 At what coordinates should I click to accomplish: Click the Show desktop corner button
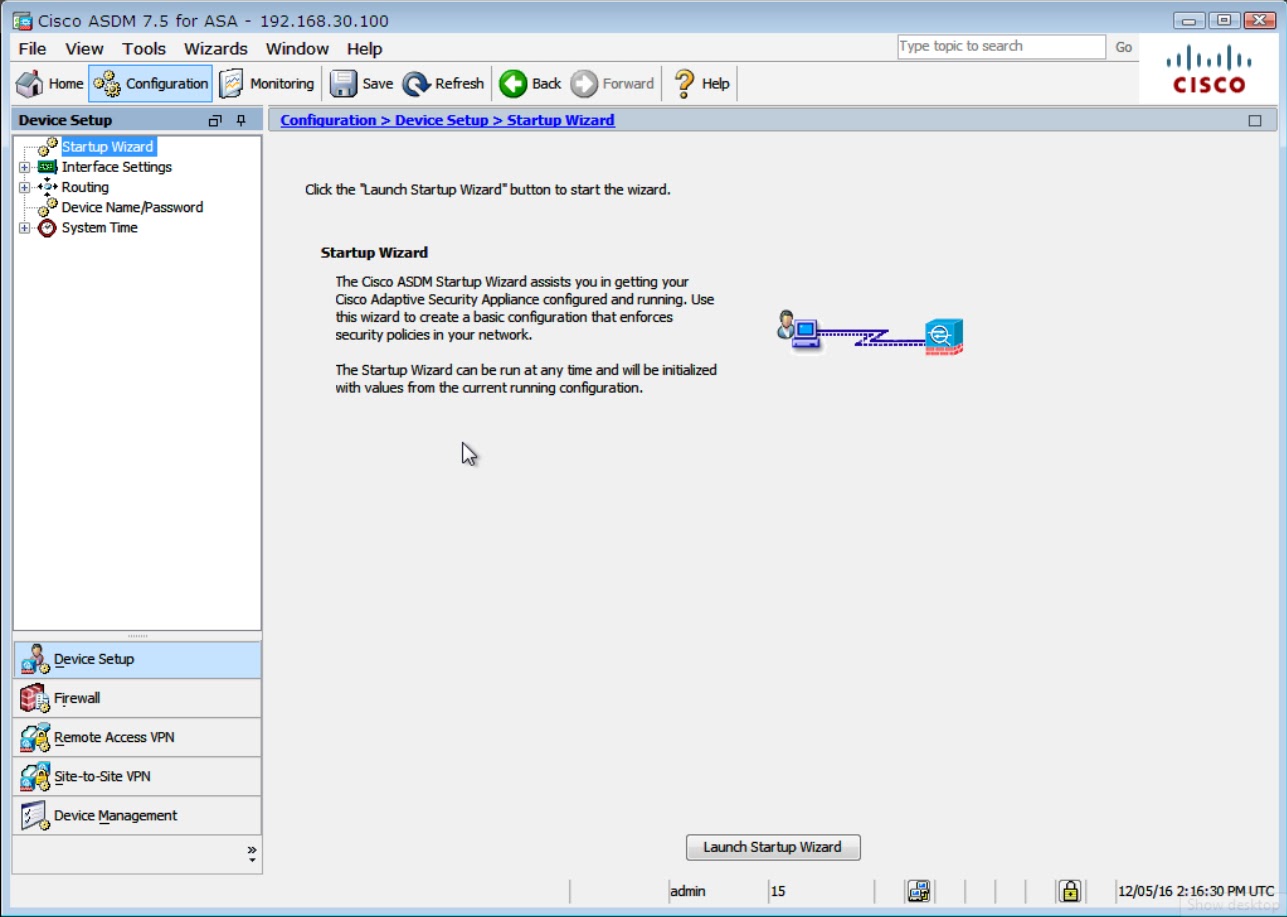tap(1232, 904)
